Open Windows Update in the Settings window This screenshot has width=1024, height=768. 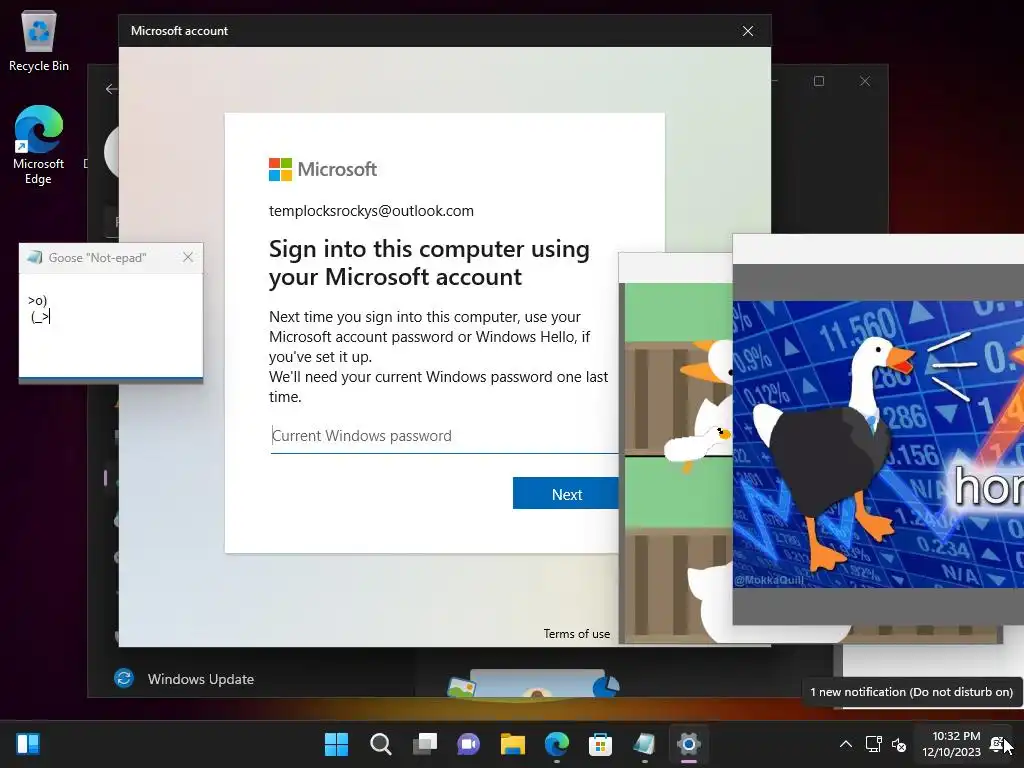click(x=200, y=679)
